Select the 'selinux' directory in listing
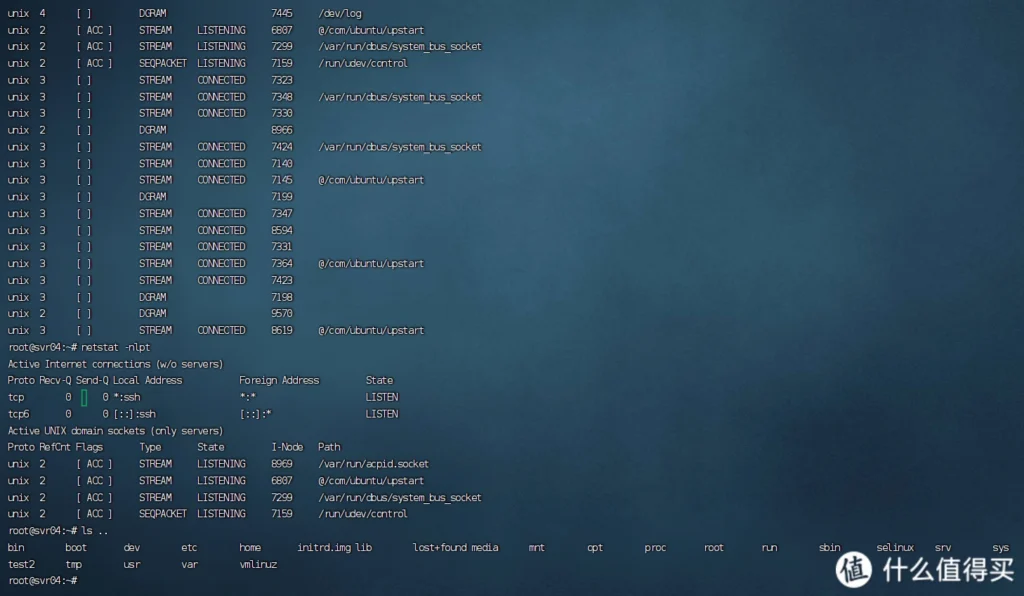The width and height of the screenshot is (1024, 596). pos(895,548)
